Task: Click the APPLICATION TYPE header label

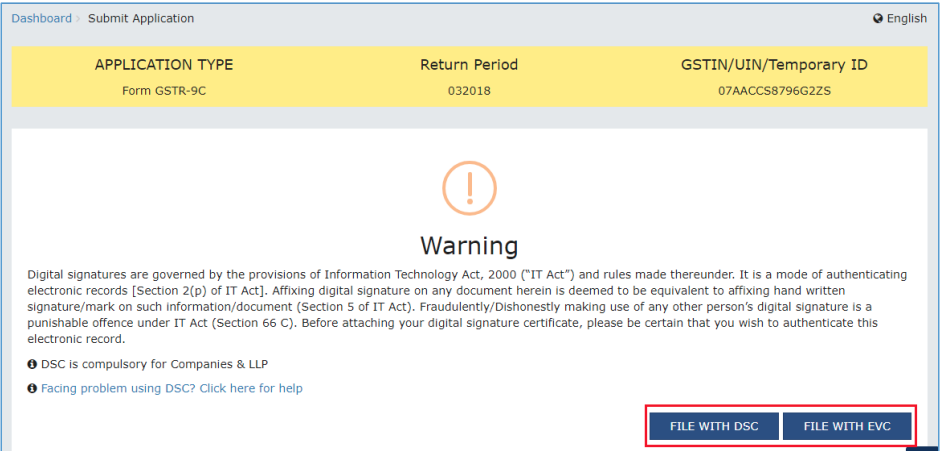Action: (x=164, y=65)
